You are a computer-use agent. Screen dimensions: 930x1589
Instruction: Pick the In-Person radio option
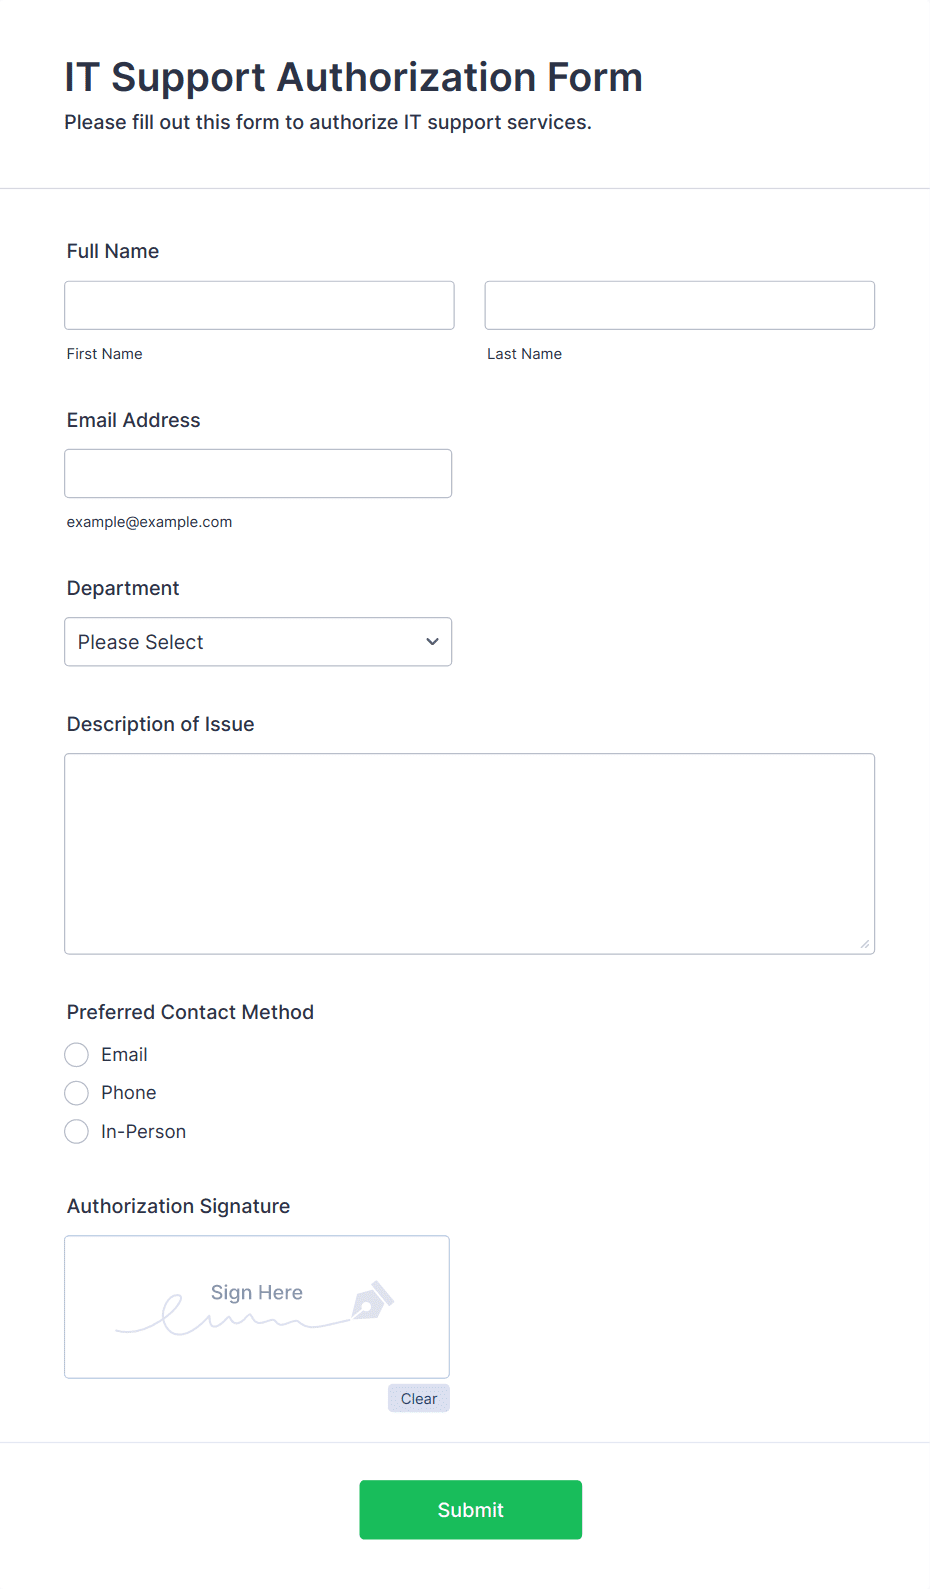pyautogui.click(x=77, y=1132)
